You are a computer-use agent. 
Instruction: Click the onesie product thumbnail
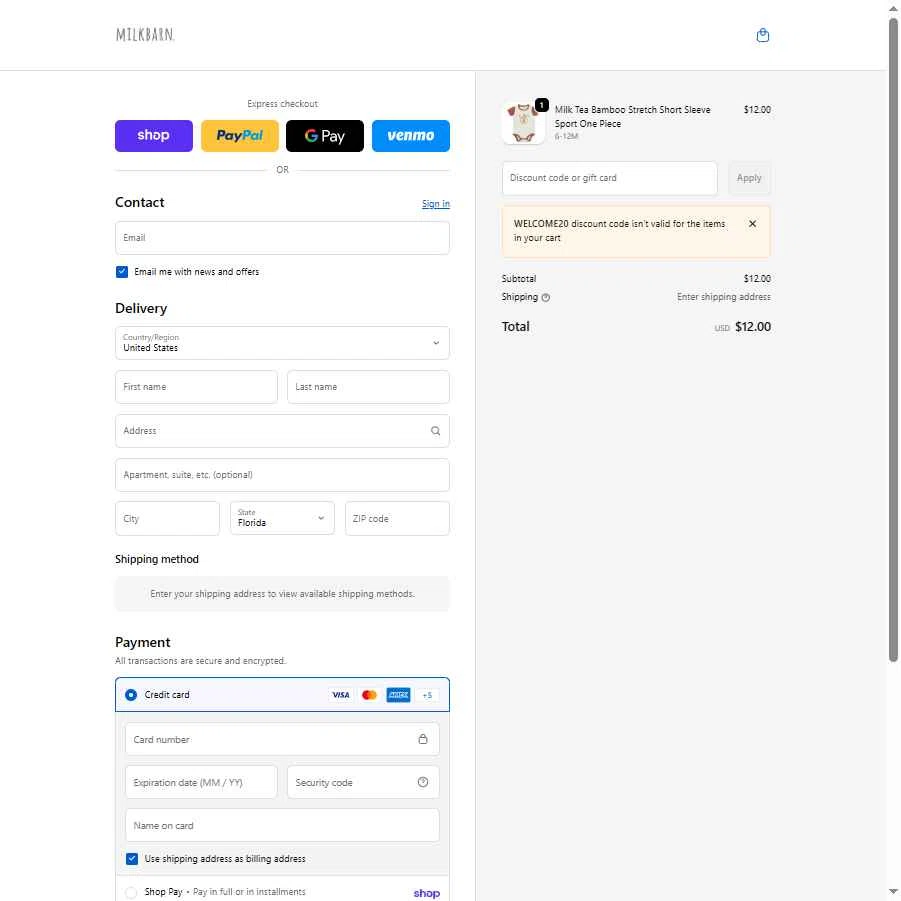pyautogui.click(x=523, y=122)
